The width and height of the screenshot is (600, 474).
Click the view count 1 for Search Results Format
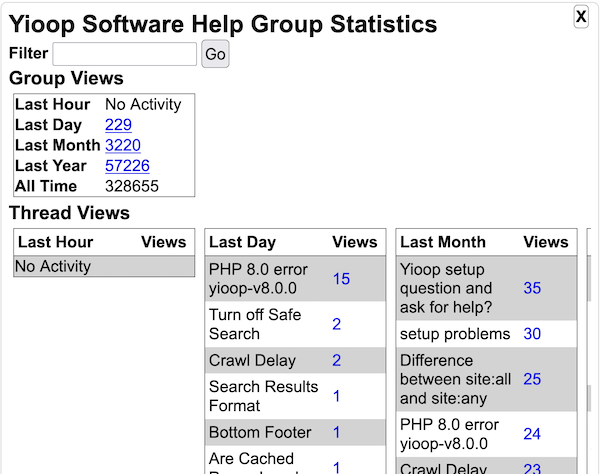[x=337, y=396]
